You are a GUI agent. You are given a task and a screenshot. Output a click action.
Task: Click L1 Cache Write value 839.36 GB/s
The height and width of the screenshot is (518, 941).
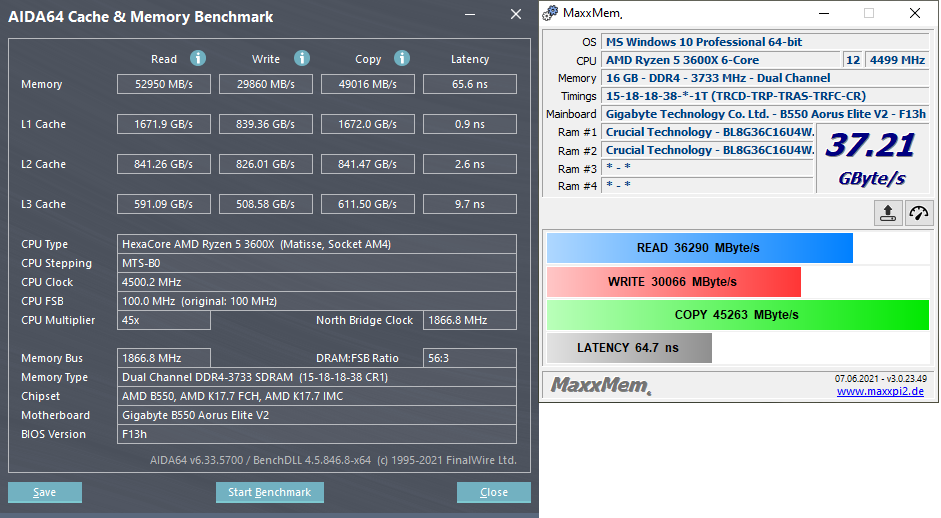coord(266,124)
